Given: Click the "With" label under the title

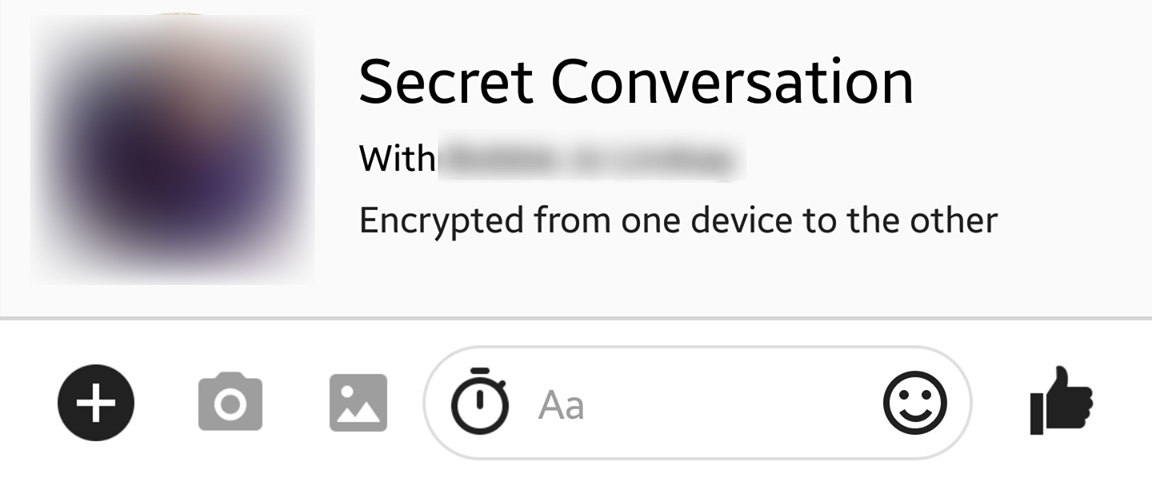Looking at the screenshot, I should [396, 159].
